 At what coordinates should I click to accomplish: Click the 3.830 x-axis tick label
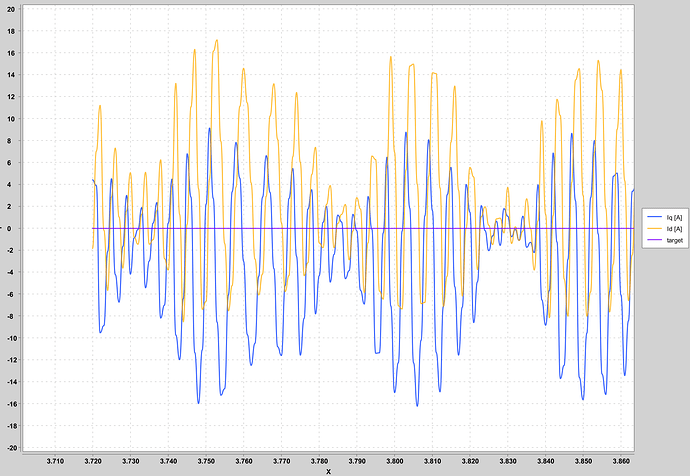pyautogui.click(x=508, y=461)
